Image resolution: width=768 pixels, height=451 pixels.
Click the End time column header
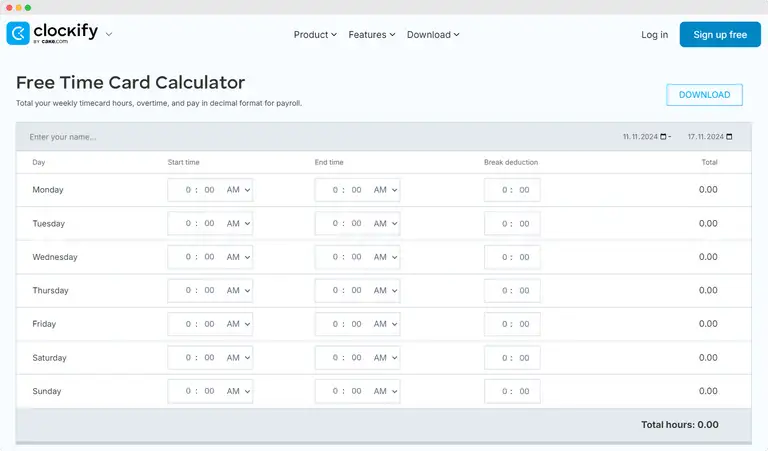pyautogui.click(x=329, y=162)
